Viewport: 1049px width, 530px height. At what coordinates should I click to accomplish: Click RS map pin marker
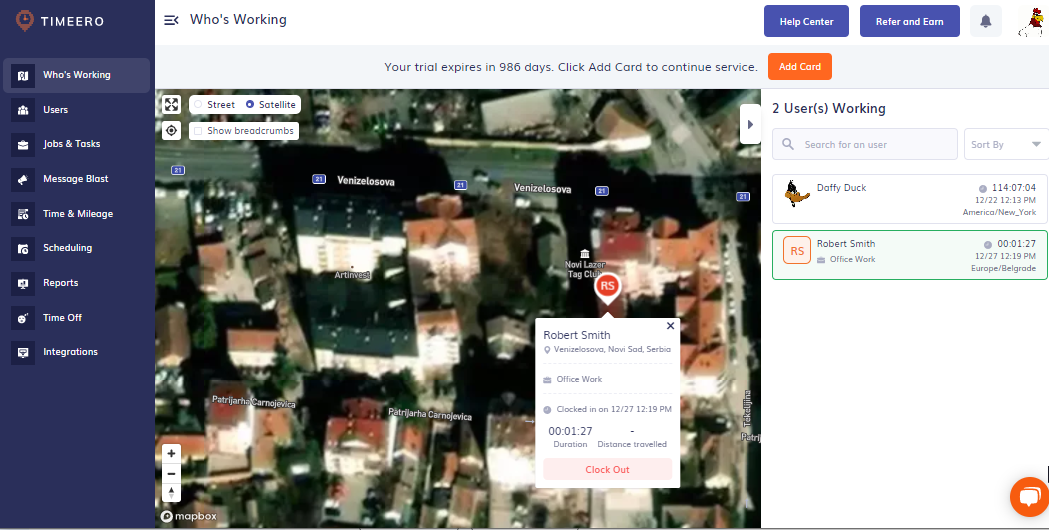pyautogui.click(x=607, y=288)
